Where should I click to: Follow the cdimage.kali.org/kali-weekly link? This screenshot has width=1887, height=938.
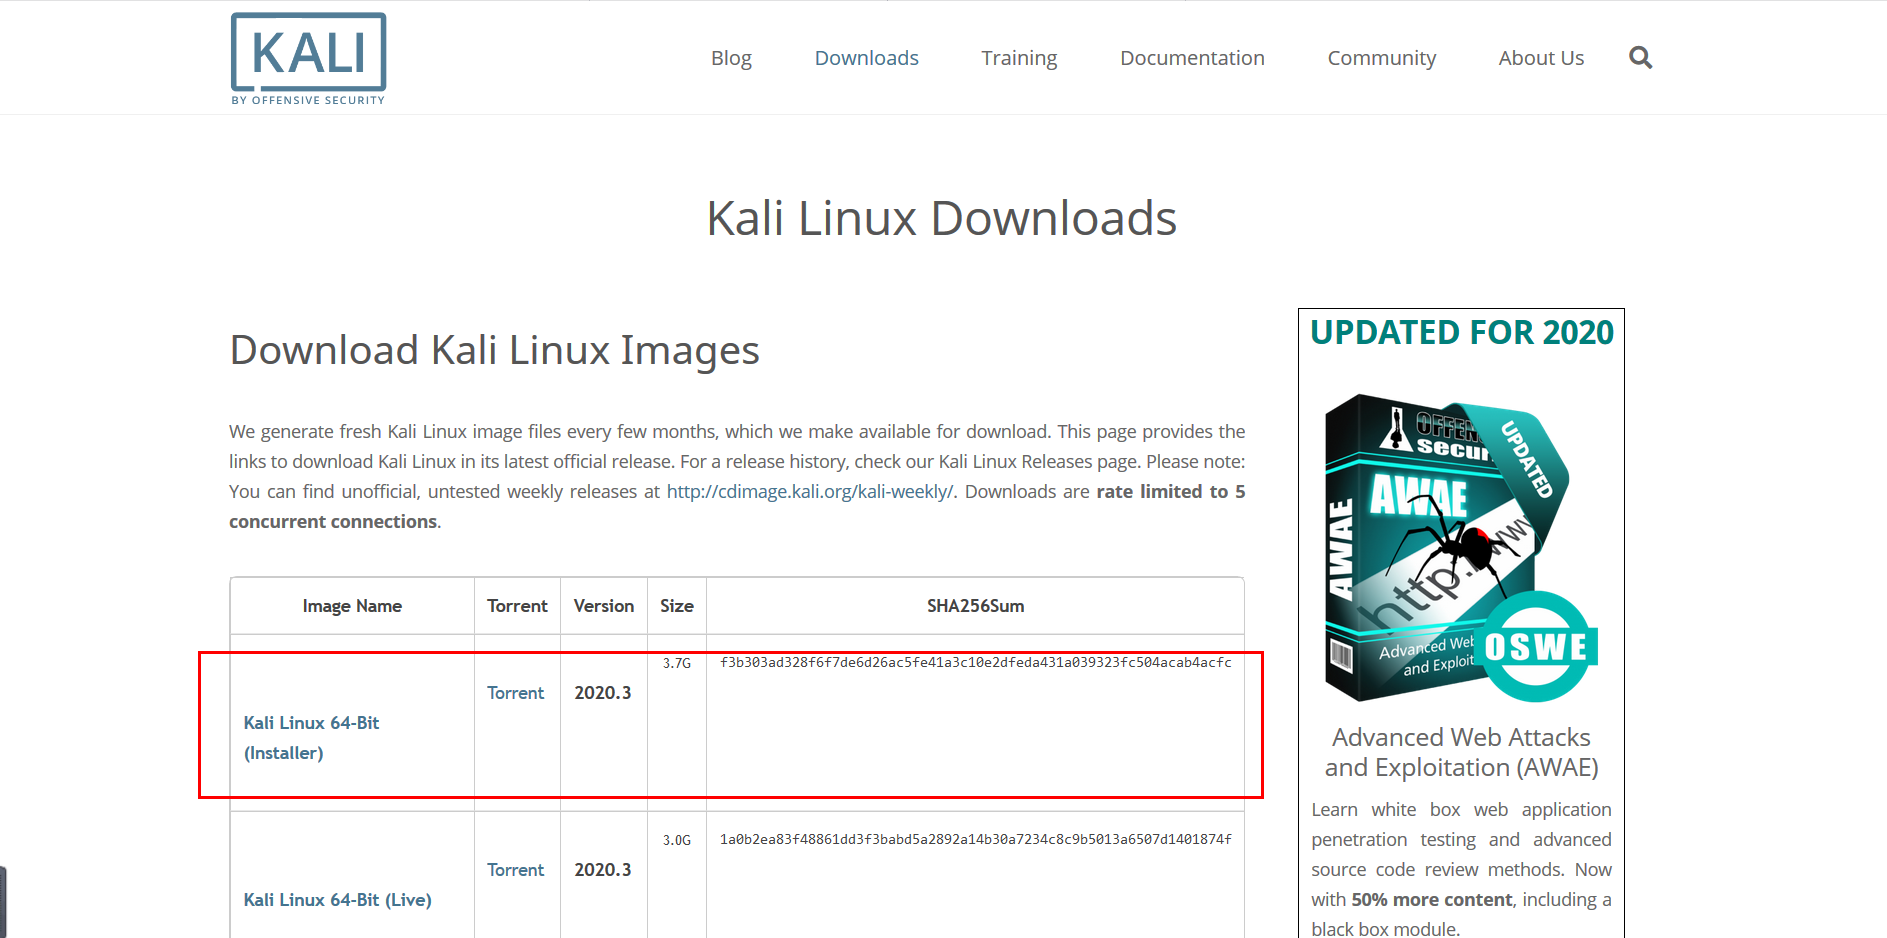(810, 491)
